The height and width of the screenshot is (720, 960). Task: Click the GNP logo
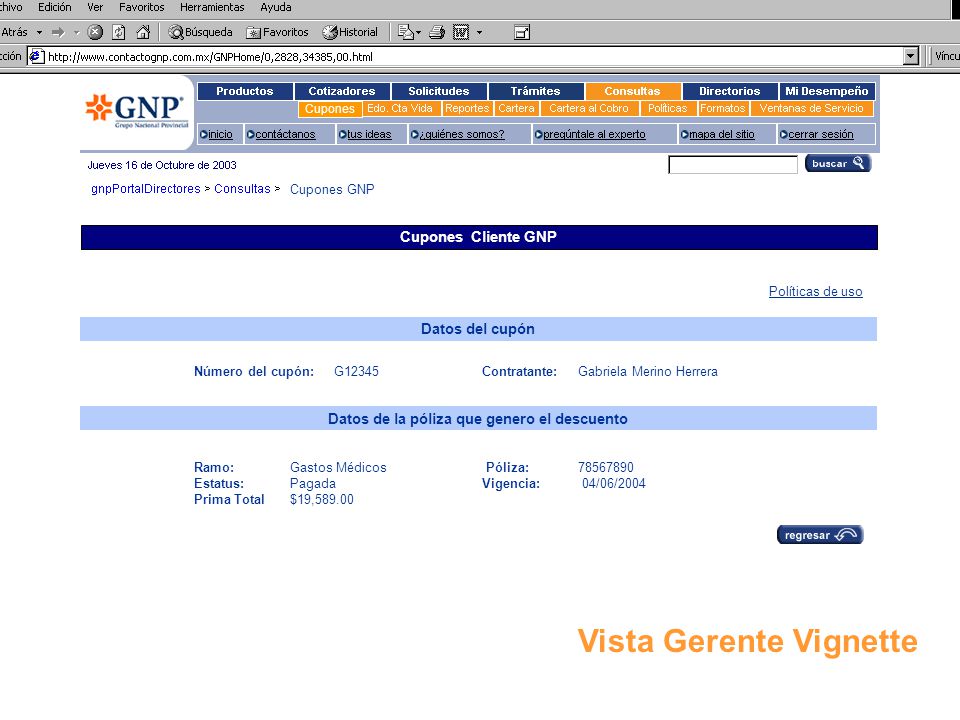tap(137, 110)
